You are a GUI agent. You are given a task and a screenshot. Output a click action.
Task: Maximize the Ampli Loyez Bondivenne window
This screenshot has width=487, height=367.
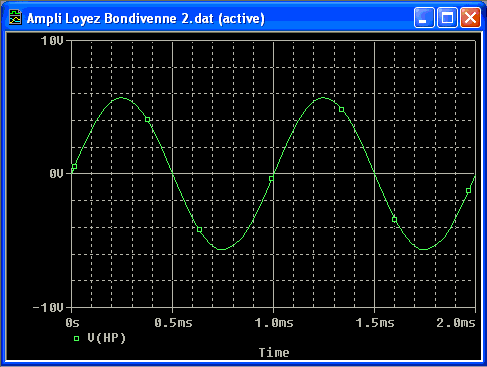[447, 17]
